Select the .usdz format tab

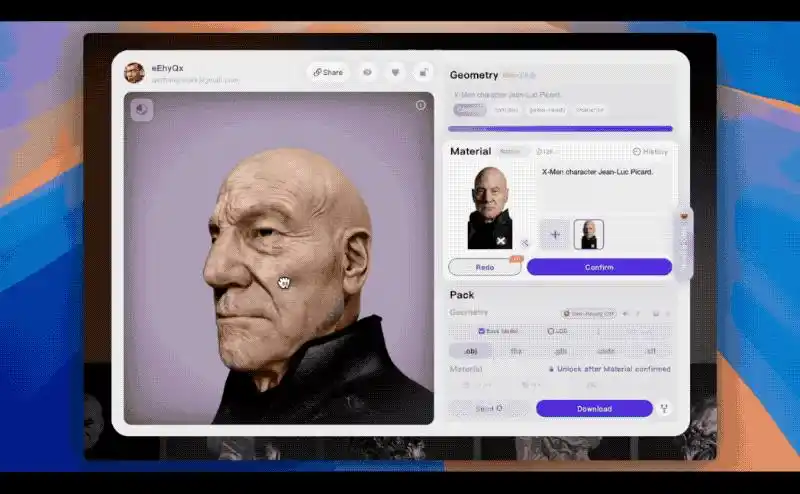pos(606,351)
